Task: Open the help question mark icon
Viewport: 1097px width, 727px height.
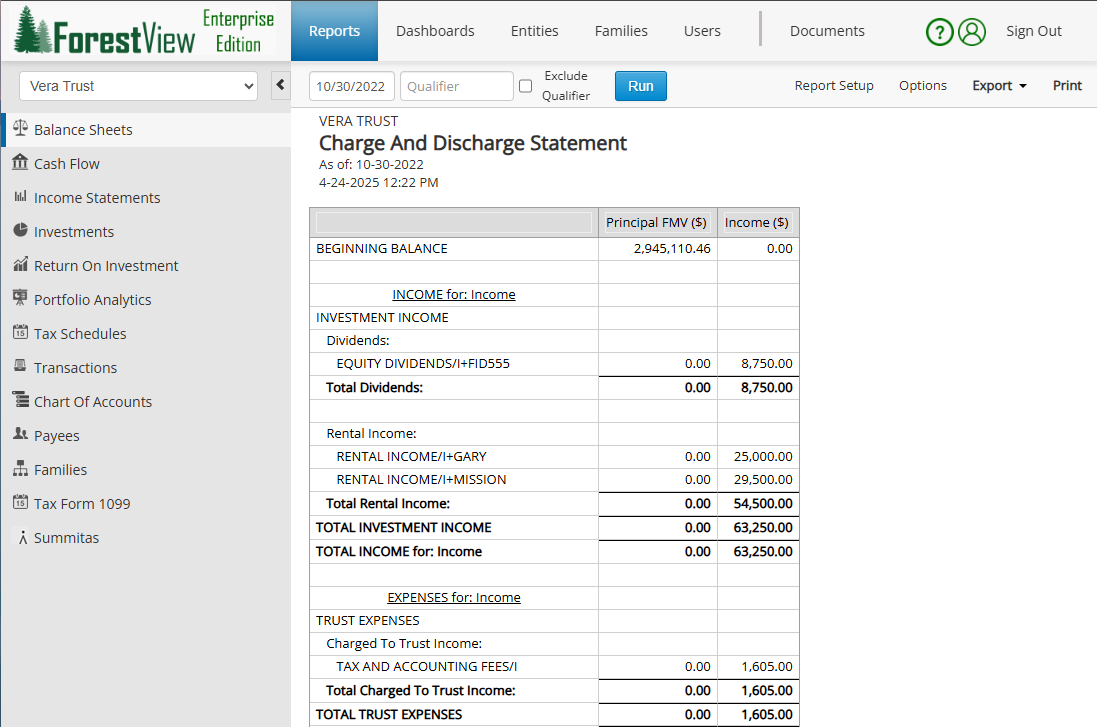Action: pyautogui.click(x=939, y=32)
